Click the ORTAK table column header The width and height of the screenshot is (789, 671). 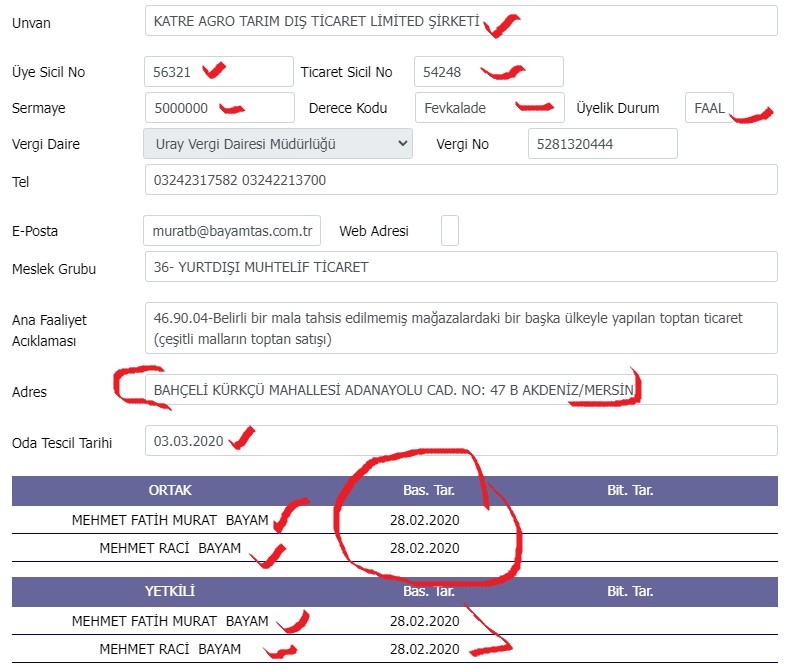click(170, 490)
